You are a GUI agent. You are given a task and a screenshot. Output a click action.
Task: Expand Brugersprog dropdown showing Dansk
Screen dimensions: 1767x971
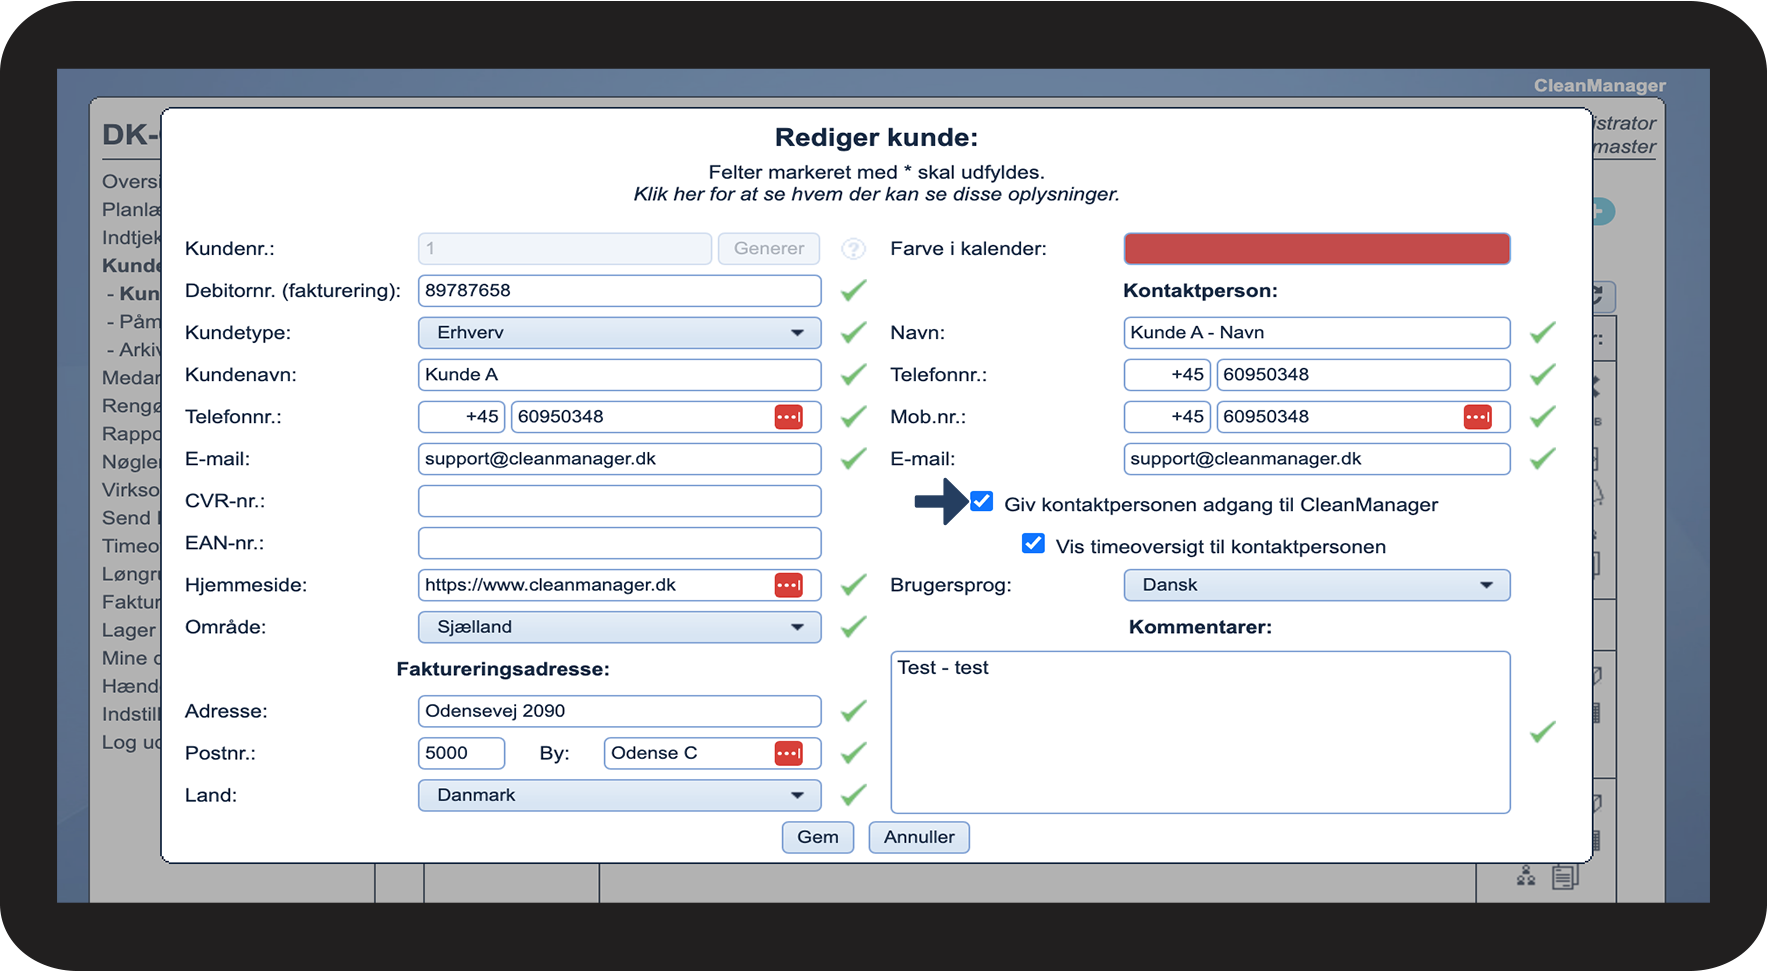click(1316, 585)
